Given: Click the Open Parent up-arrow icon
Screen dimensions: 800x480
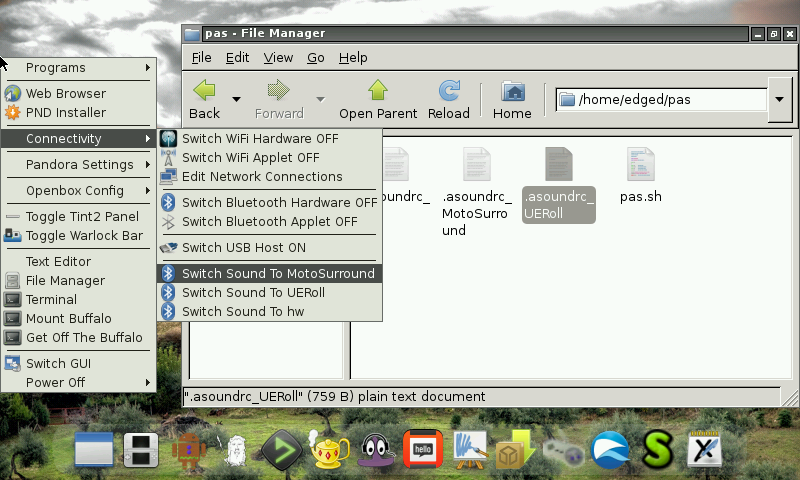Looking at the screenshot, I should coord(378,92).
